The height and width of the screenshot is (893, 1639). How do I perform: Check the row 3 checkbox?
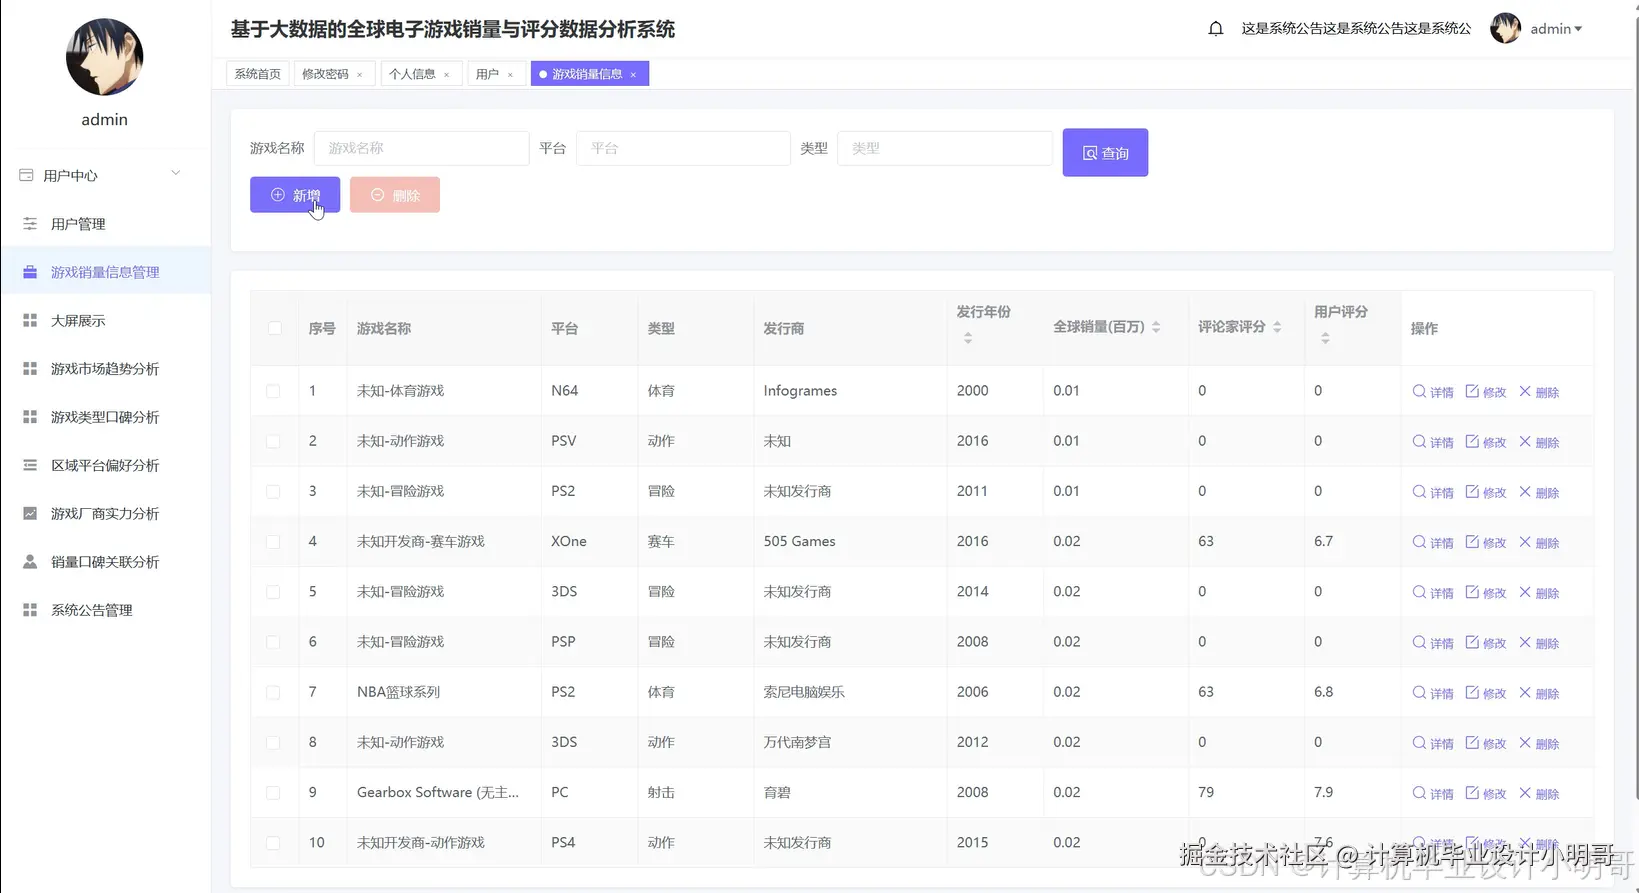[x=273, y=491]
